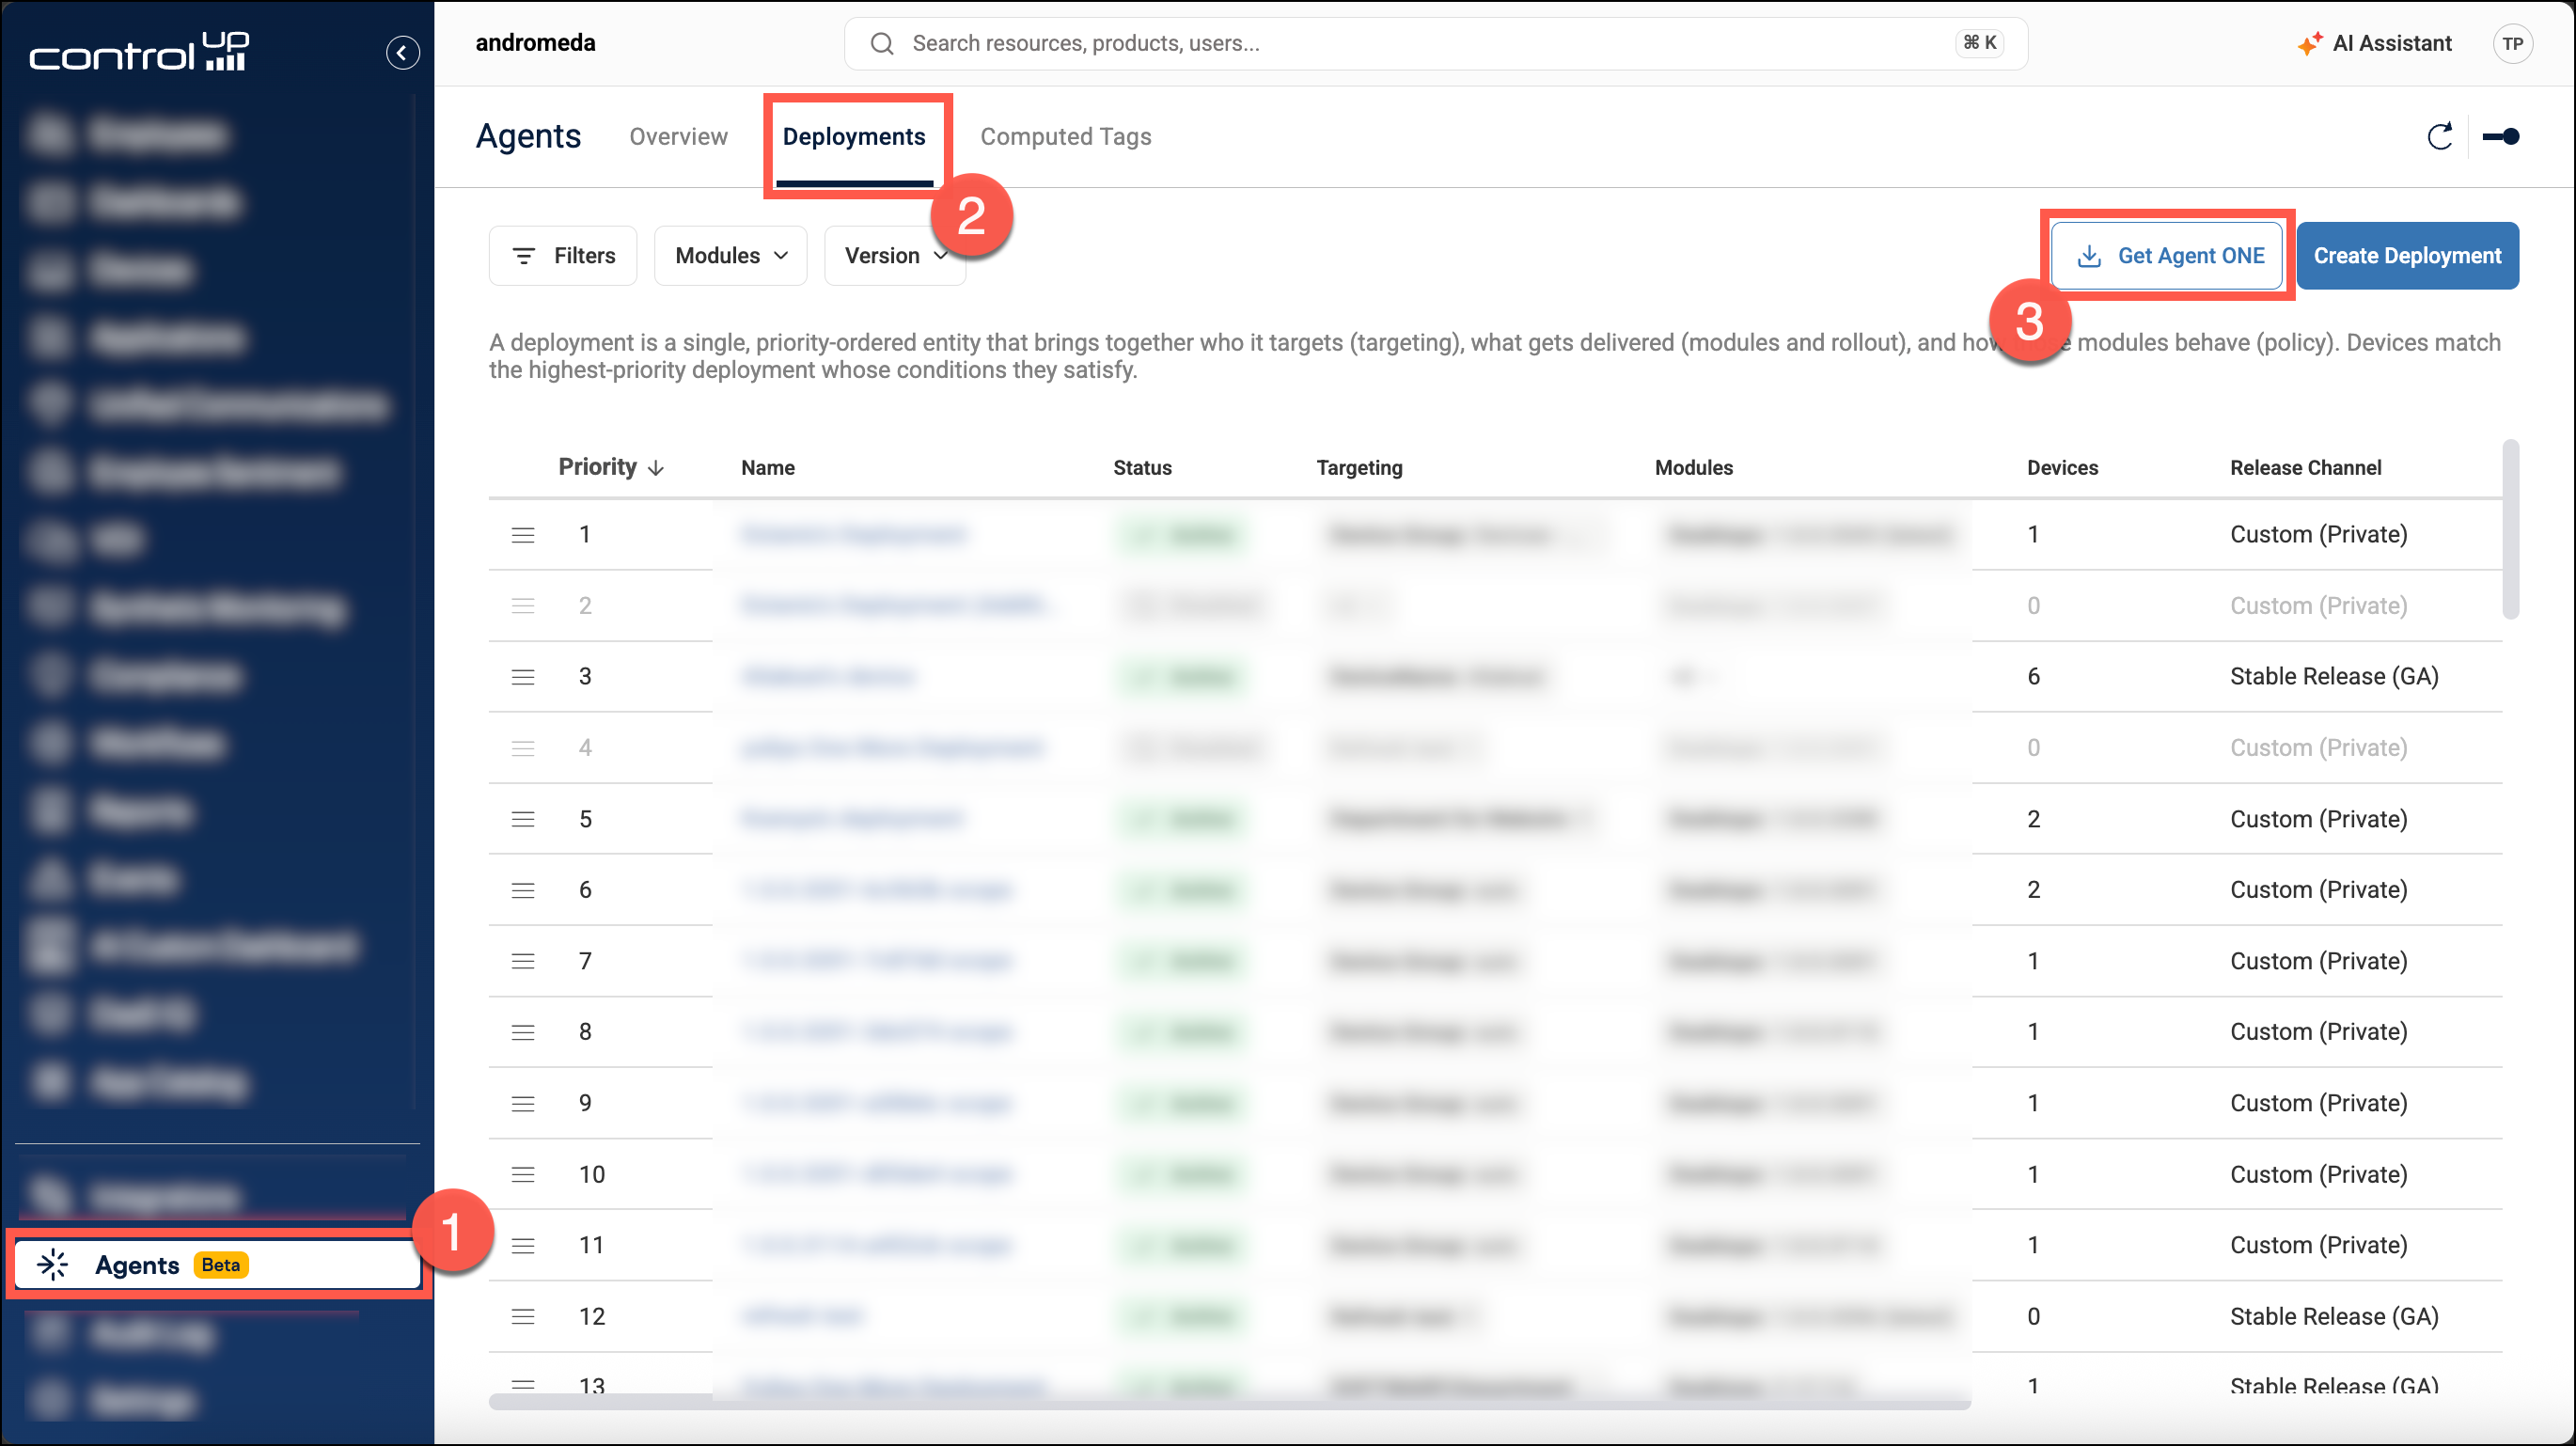Screen dimensions: 2576x1446
Task: Click the Status column header
Action: [1142, 467]
